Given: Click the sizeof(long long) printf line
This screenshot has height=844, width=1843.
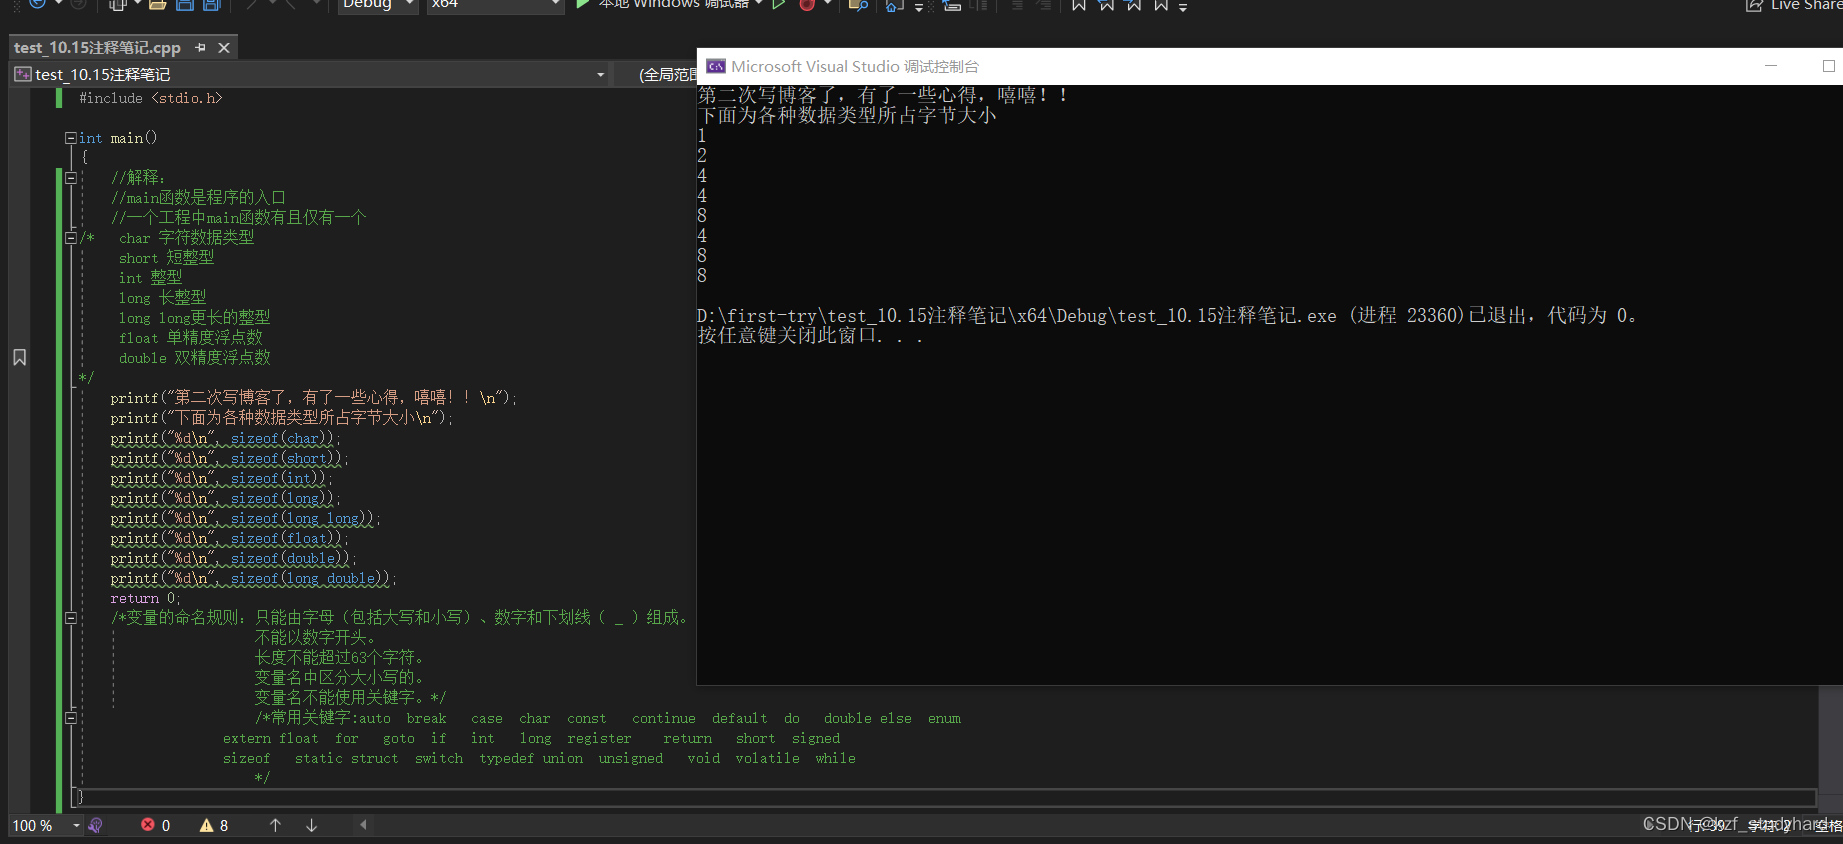Looking at the screenshot, I should pos(246,518).
